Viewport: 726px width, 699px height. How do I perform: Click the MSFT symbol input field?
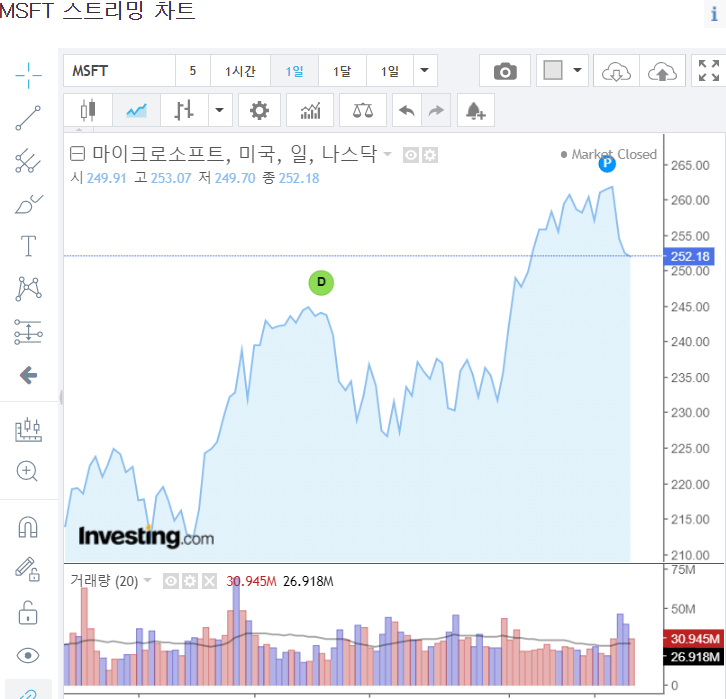click(119, 71)
